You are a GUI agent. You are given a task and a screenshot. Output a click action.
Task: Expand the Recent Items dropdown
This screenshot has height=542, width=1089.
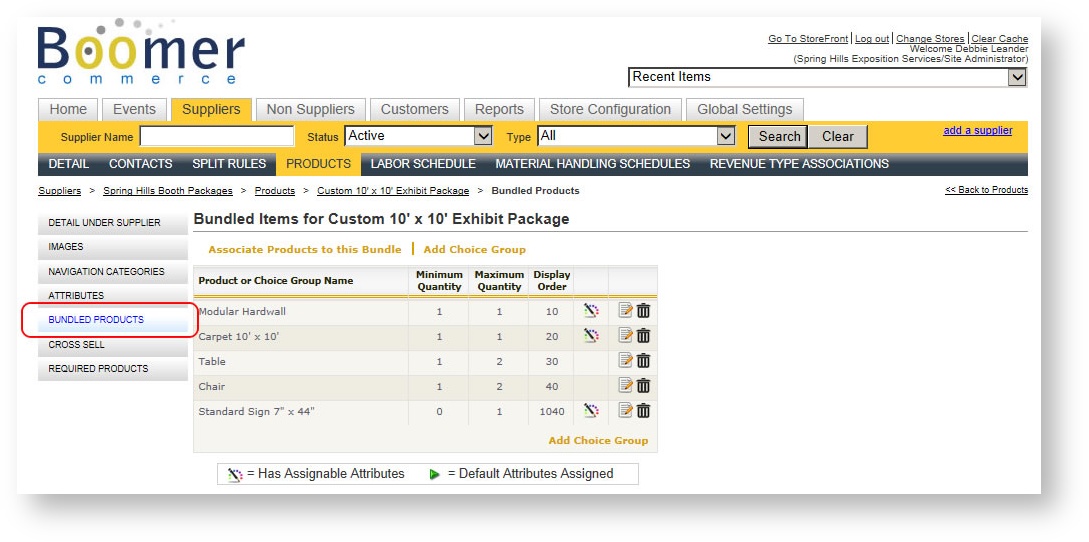[x=1017, y=77]
